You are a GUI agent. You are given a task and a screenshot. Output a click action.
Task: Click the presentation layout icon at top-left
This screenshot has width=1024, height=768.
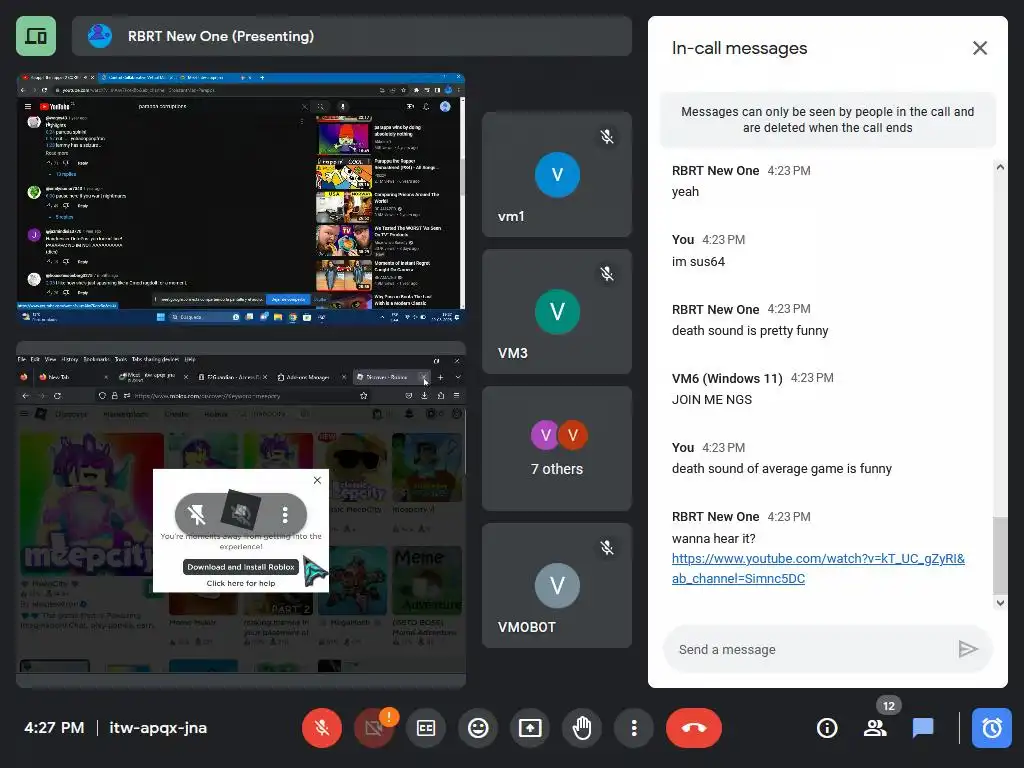36,36
